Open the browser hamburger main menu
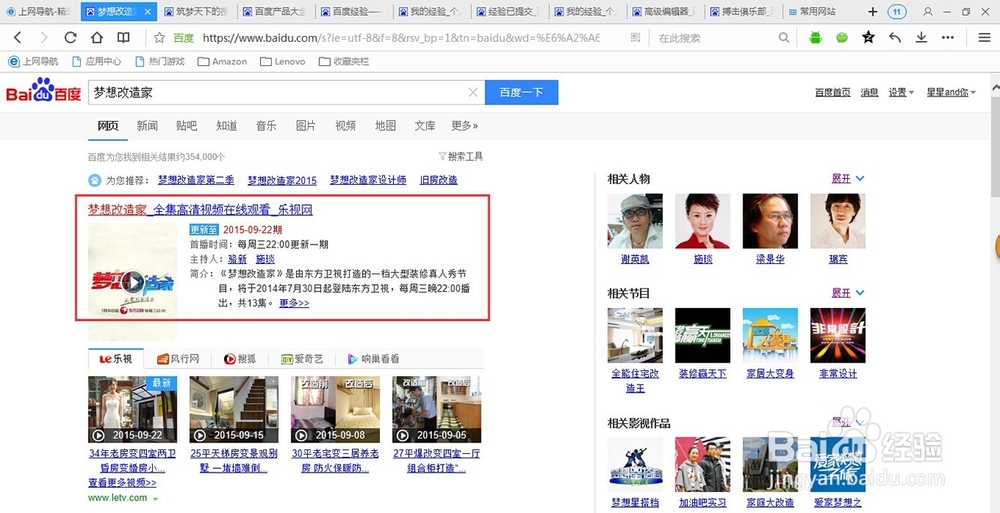 point(985,38)
